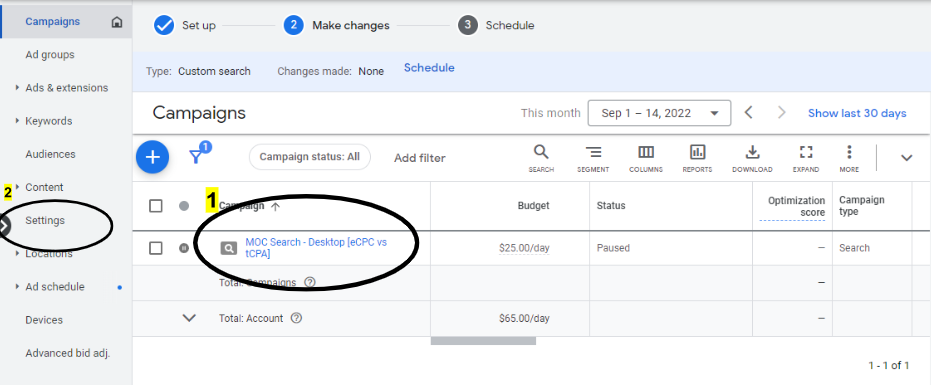The width and height of the screenshot is (931, 385).
Task: Click step 2 Make changes circle
Action: 293,26
